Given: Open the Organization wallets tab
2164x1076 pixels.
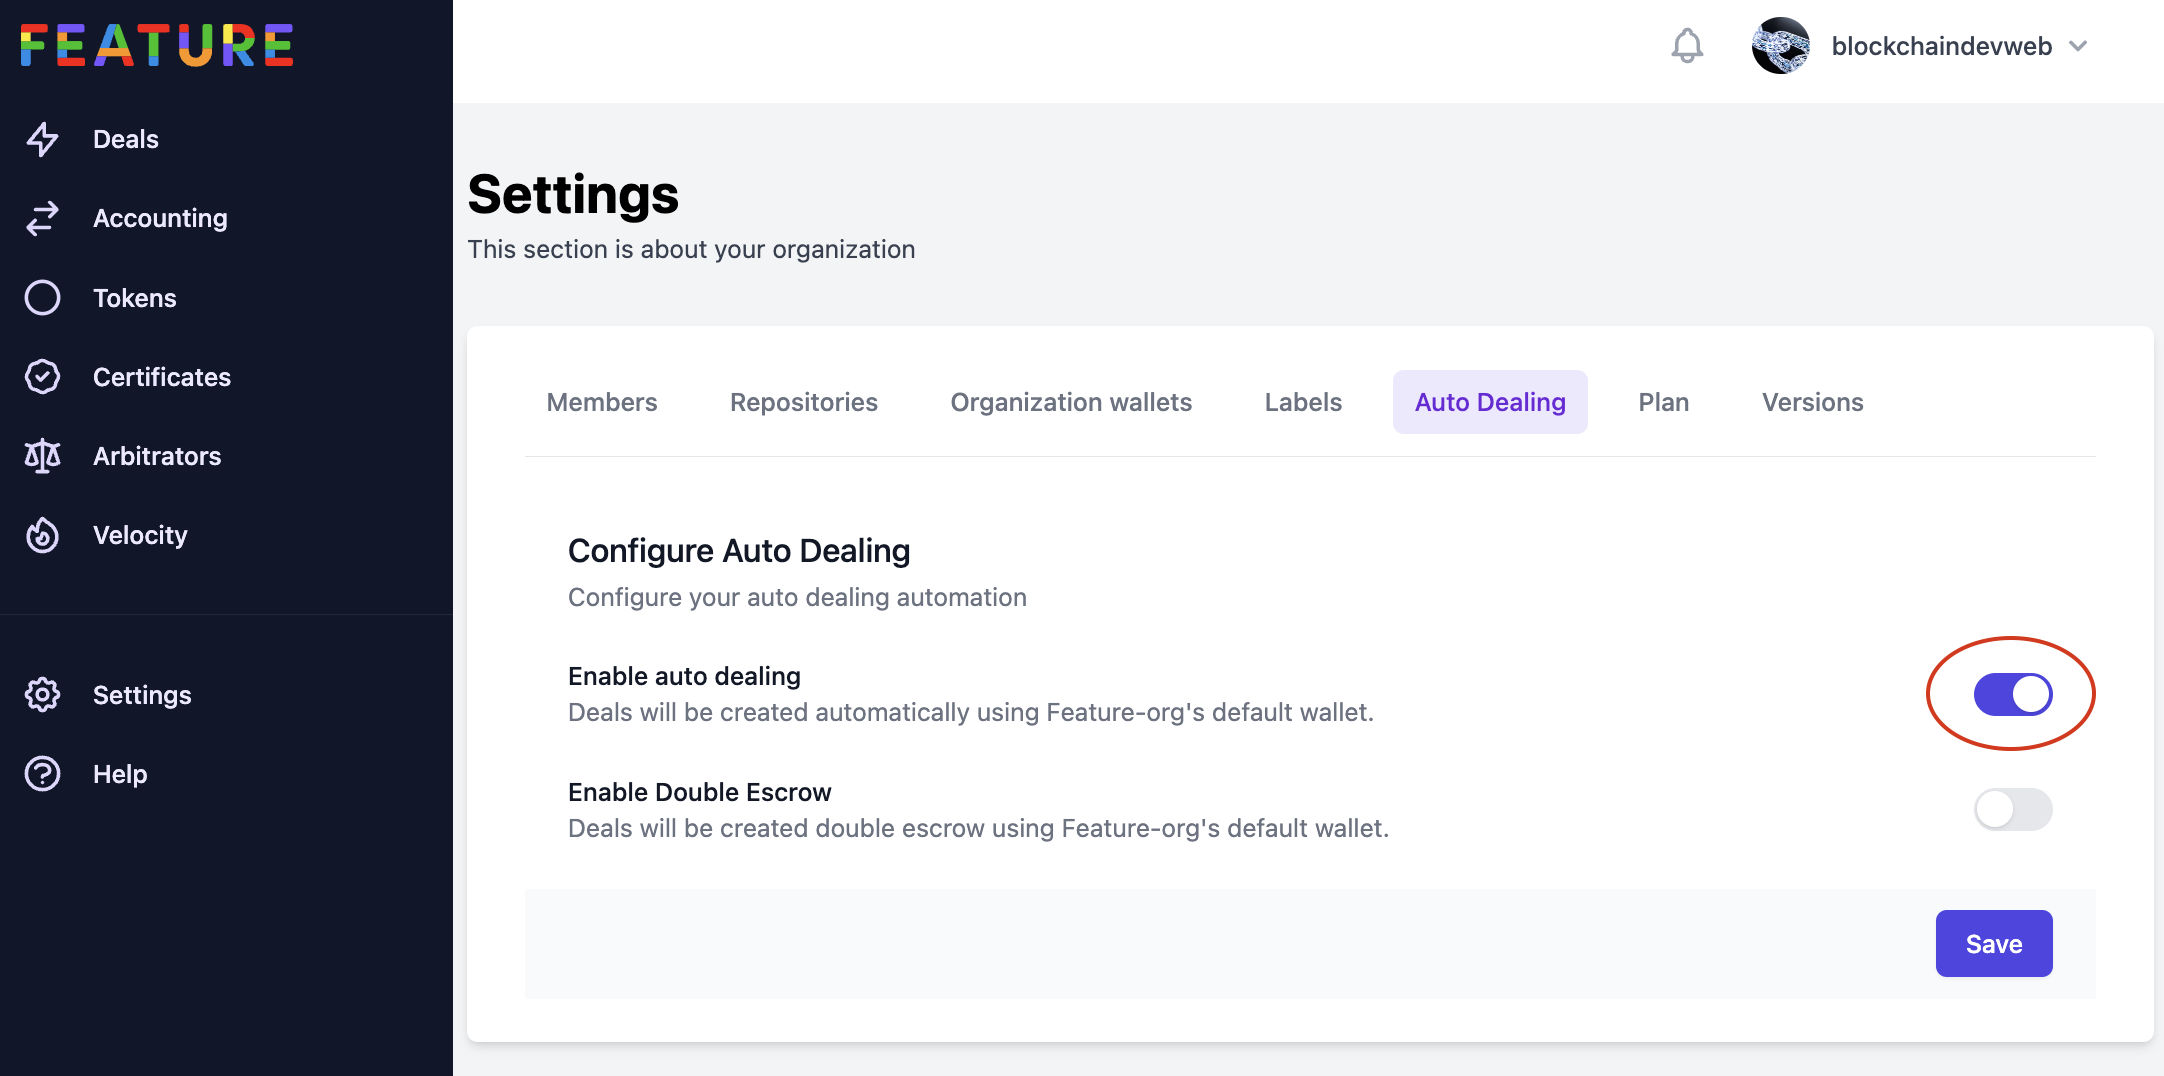Looking at the screenshot, I should point(1071,401).
